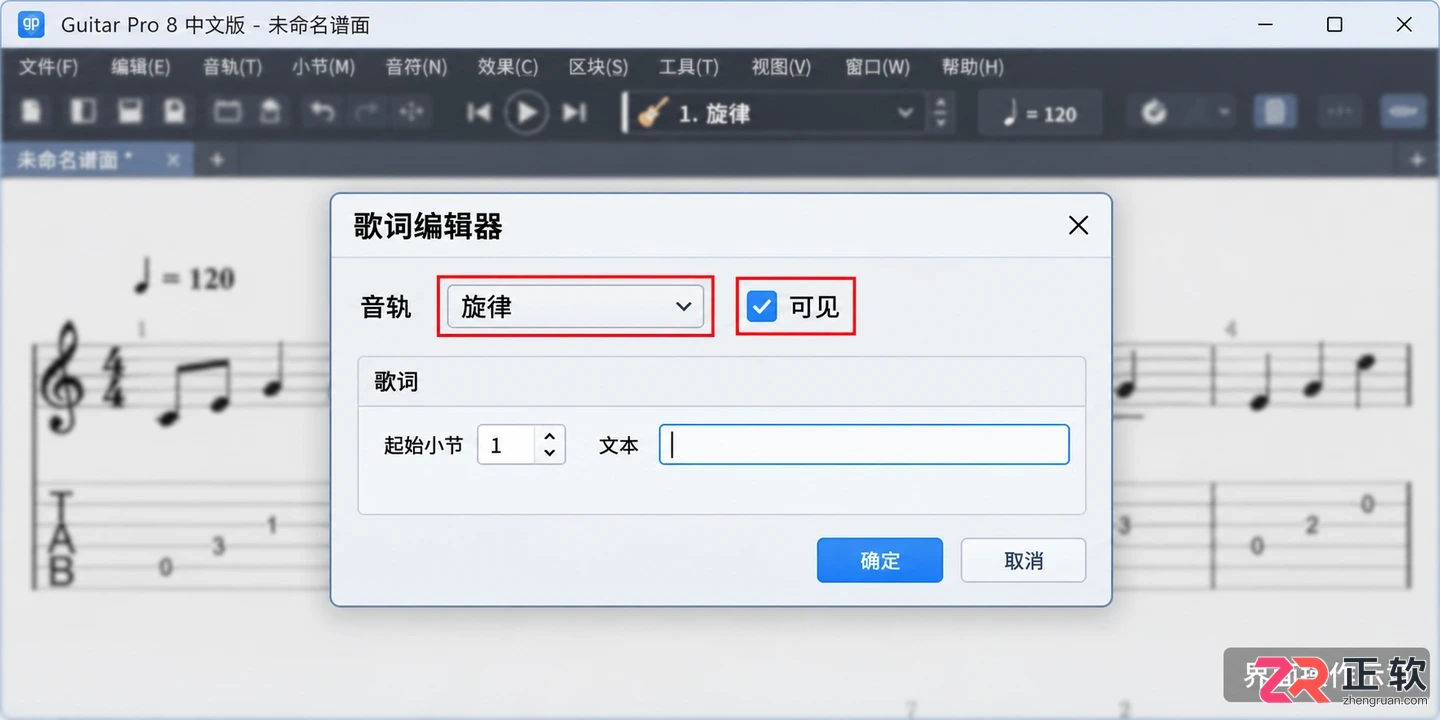1440x720 pixels.
Task: Open the 音轨(T) menu
Action: (232, 67)
